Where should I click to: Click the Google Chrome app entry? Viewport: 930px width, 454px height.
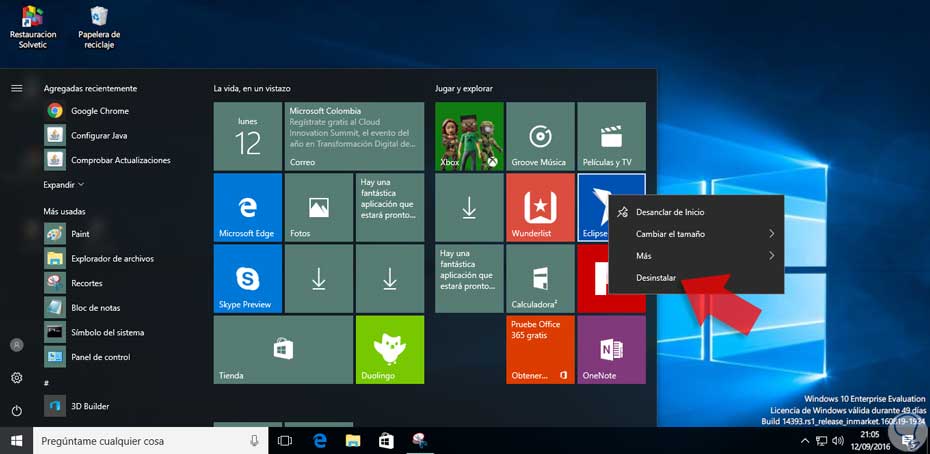99,111
